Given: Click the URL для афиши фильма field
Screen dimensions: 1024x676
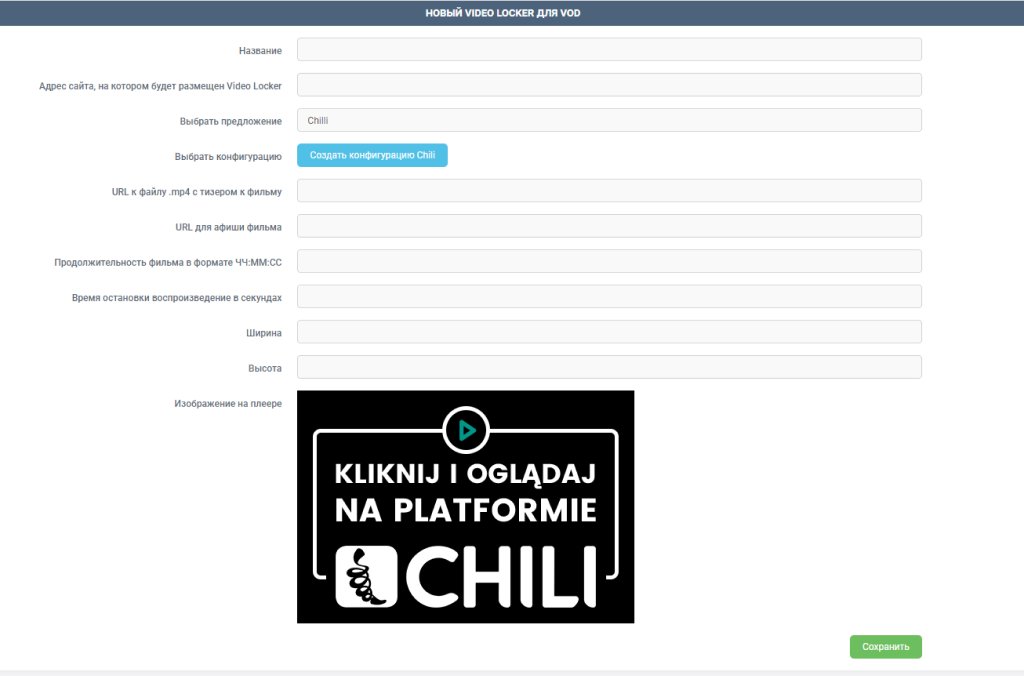Looking at the screenshot, I should click(609, 226).
